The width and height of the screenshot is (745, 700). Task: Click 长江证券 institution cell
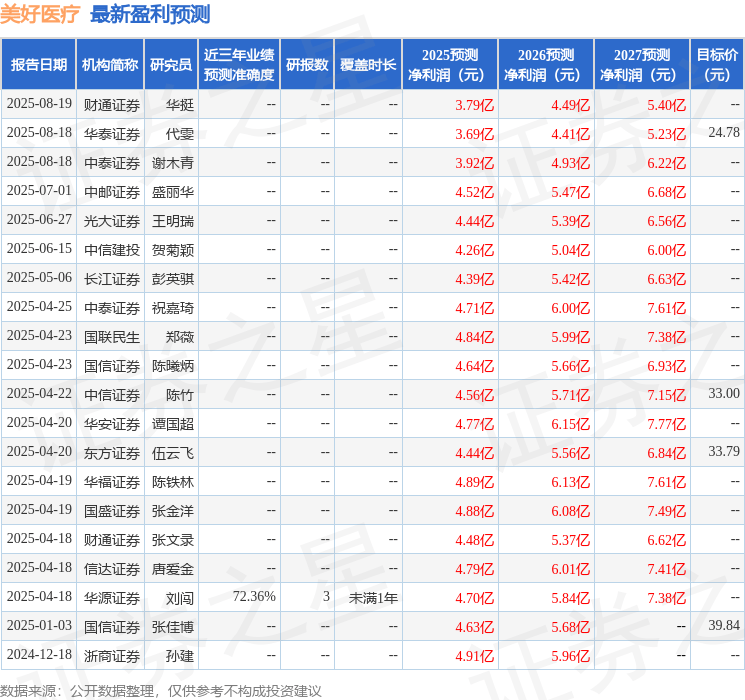pos(112,278)
